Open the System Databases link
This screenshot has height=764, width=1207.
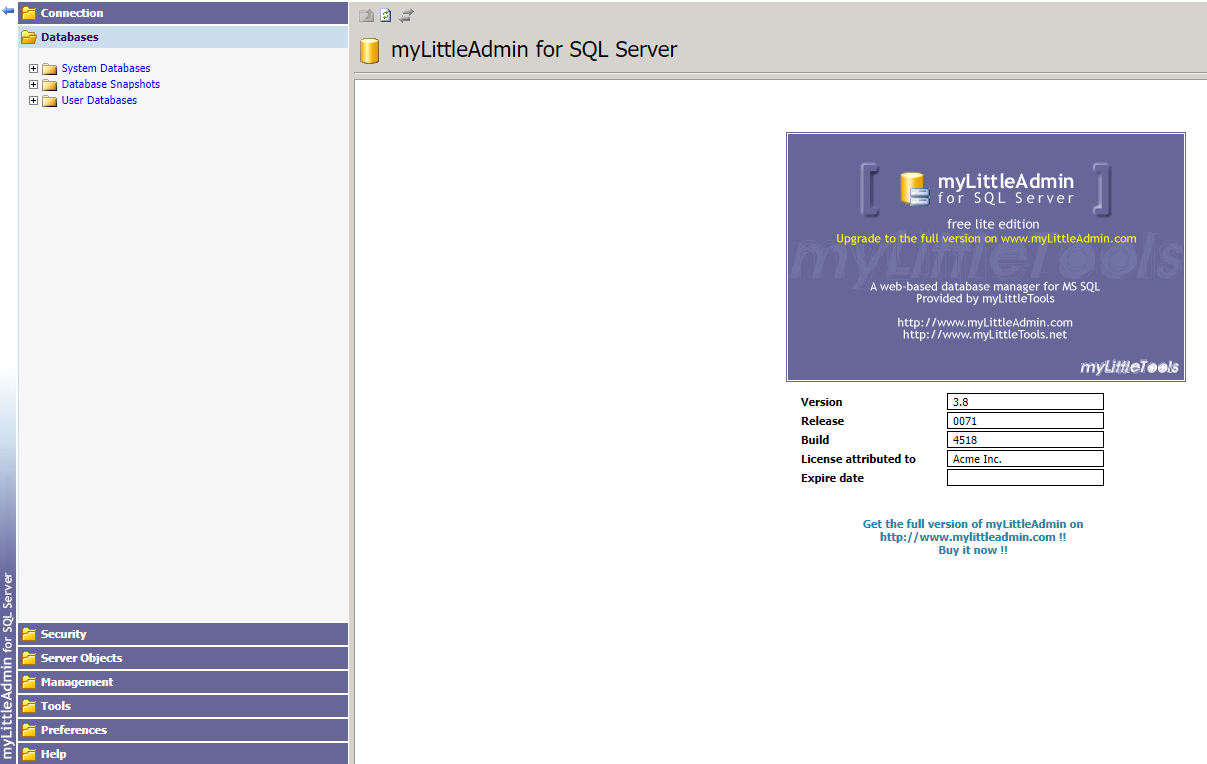(x=106, y=68)
